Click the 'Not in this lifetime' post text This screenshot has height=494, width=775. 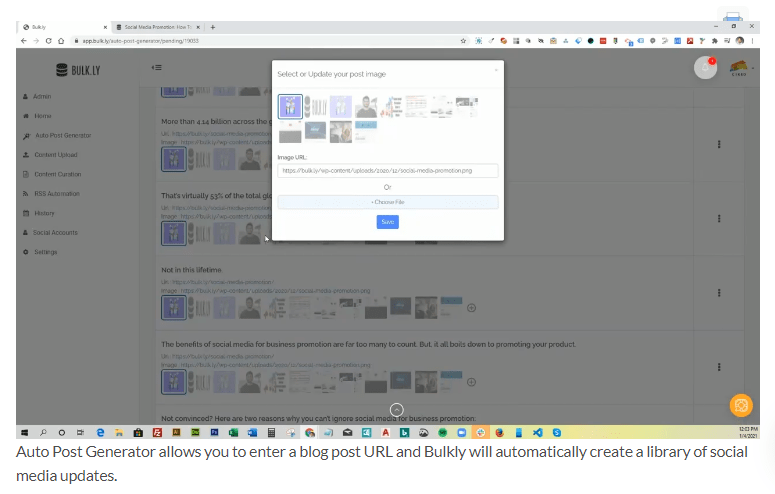(191, 270)
